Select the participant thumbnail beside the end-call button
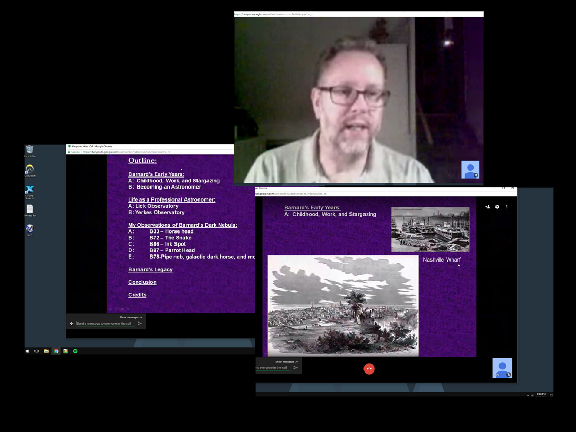Screen dimensions: 576x432 (502, 368)
